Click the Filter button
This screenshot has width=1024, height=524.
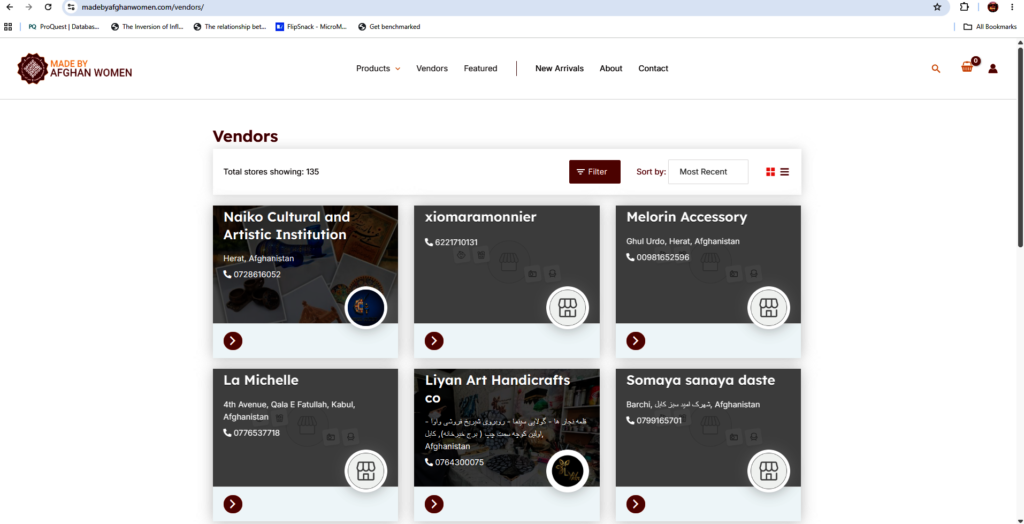(x=595, y=172)
